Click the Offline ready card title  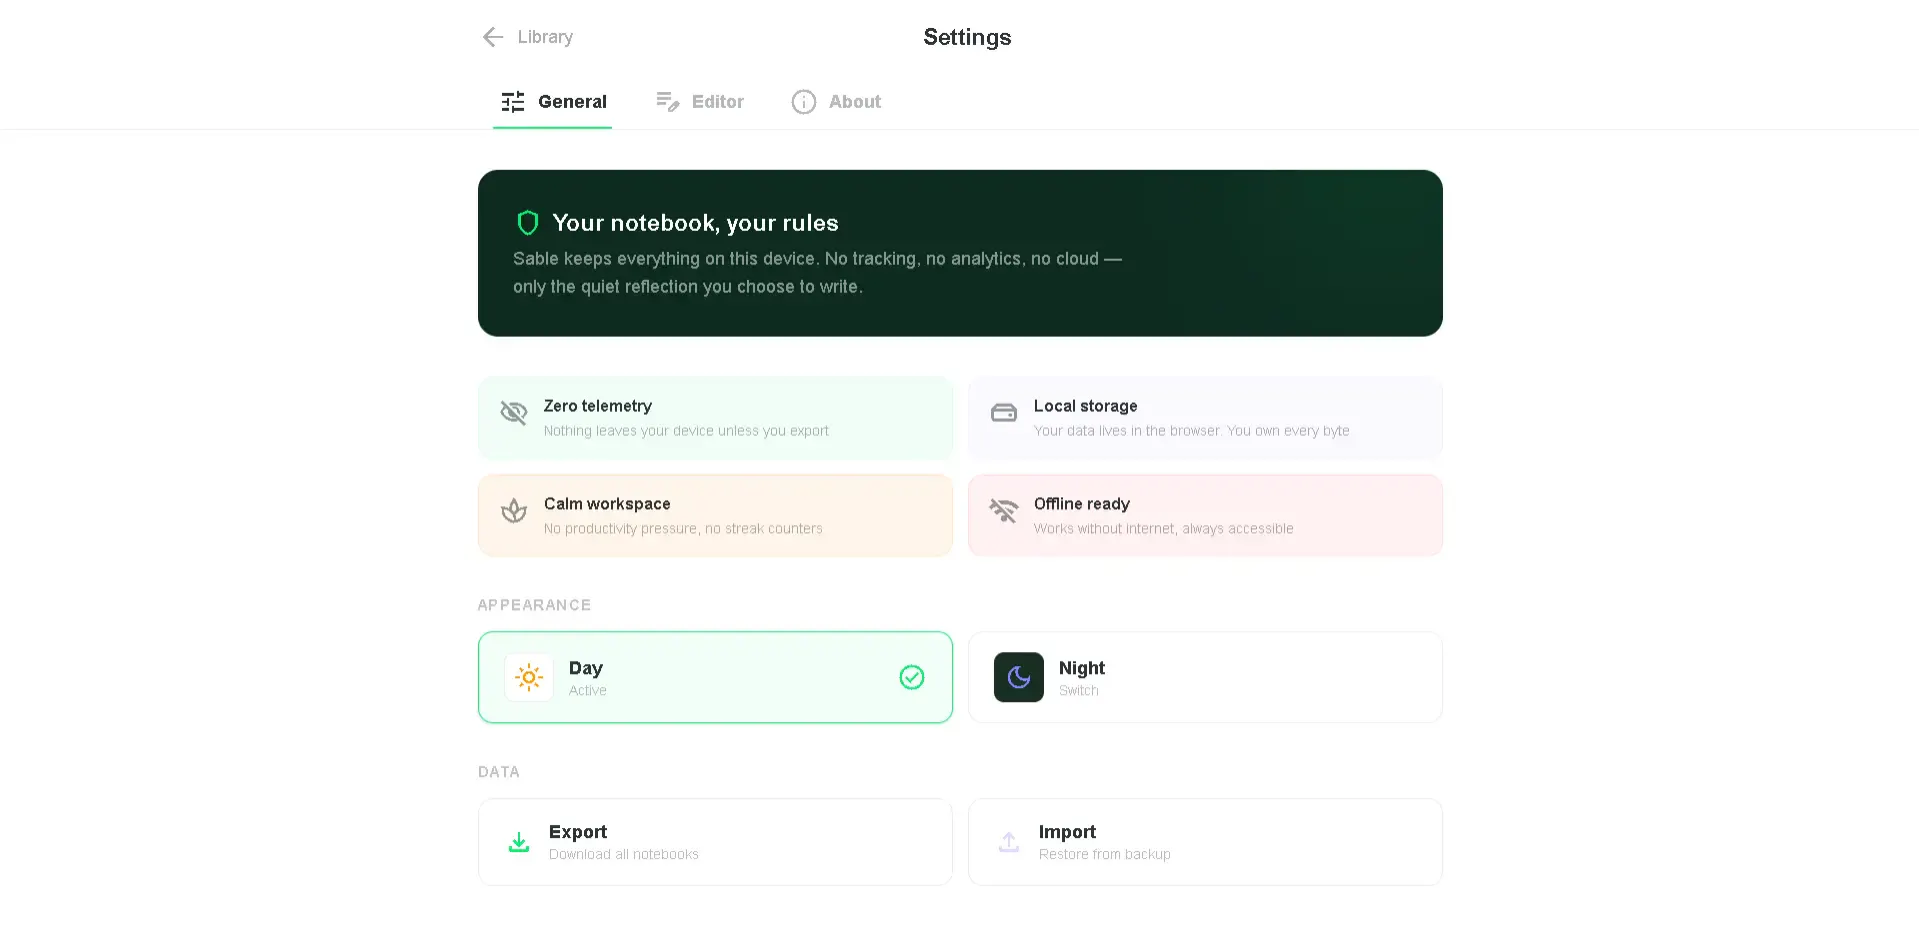1082,504
